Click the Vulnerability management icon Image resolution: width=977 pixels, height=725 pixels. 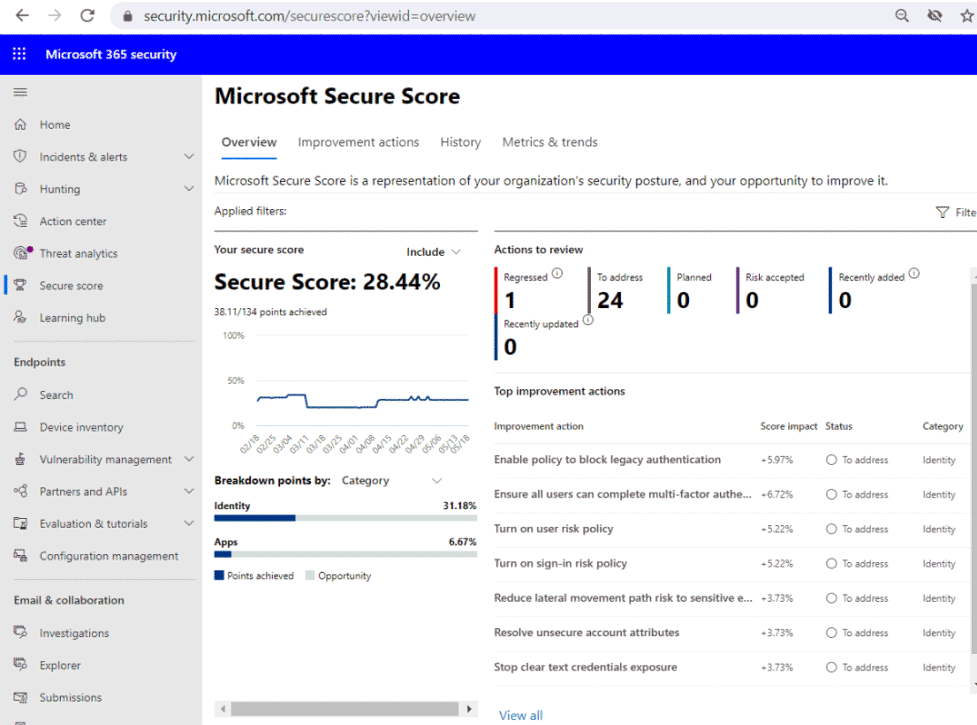coord(21,459)
